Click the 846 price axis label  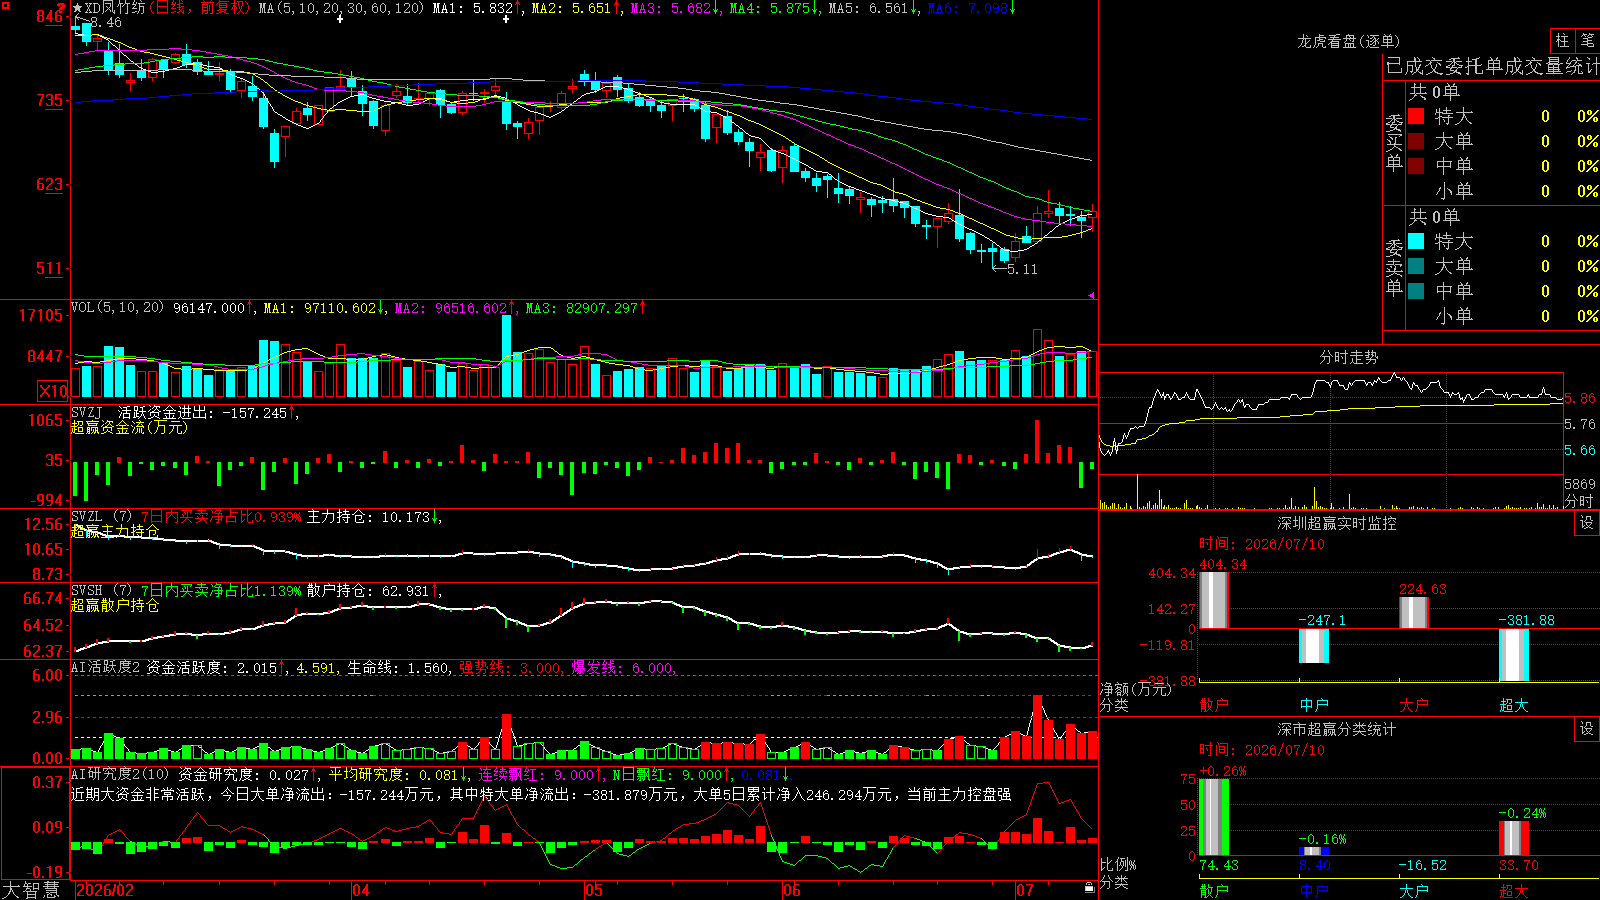pyautogui.click(x=50, y=16)
